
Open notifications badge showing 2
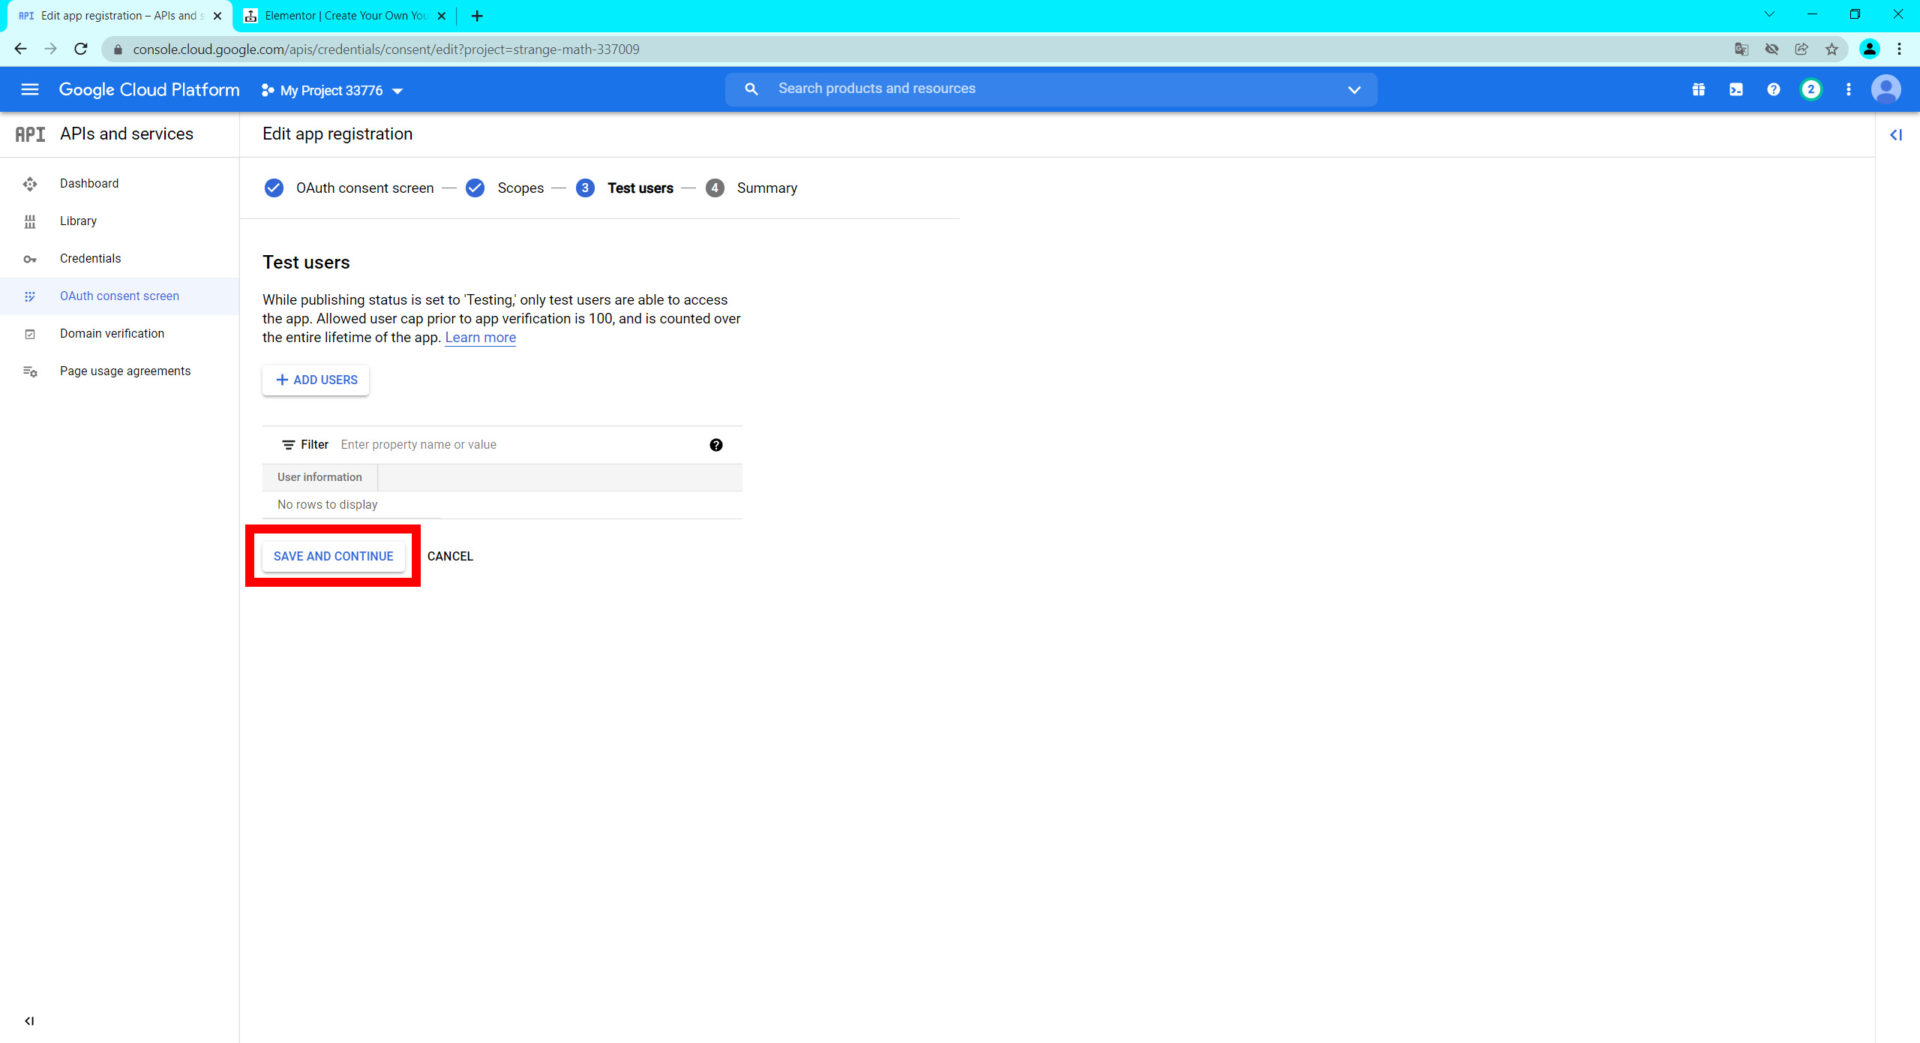[1811, 89]
